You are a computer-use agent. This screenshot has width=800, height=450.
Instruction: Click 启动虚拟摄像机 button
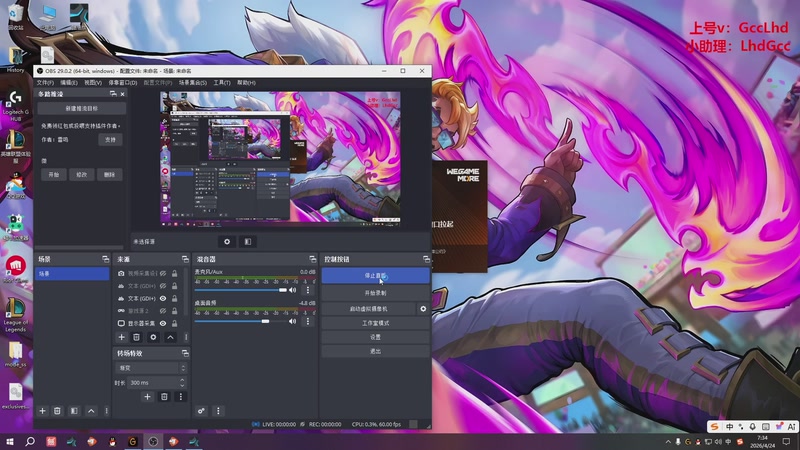pyautogui.click(x=368, y=309)
